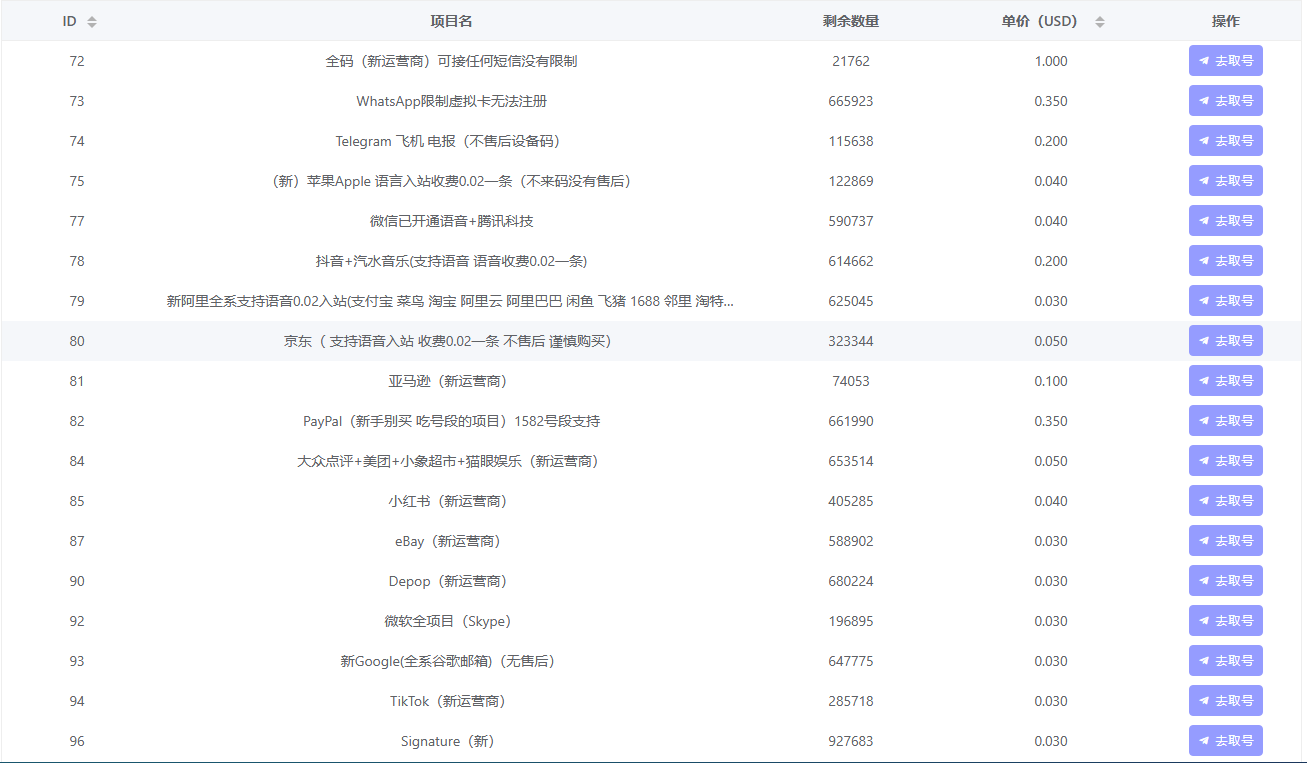Screen dimensions: 1307x763
Task: Select WhatsApp限制虚拟卡无法注册 project name
Action: [451, 101]
